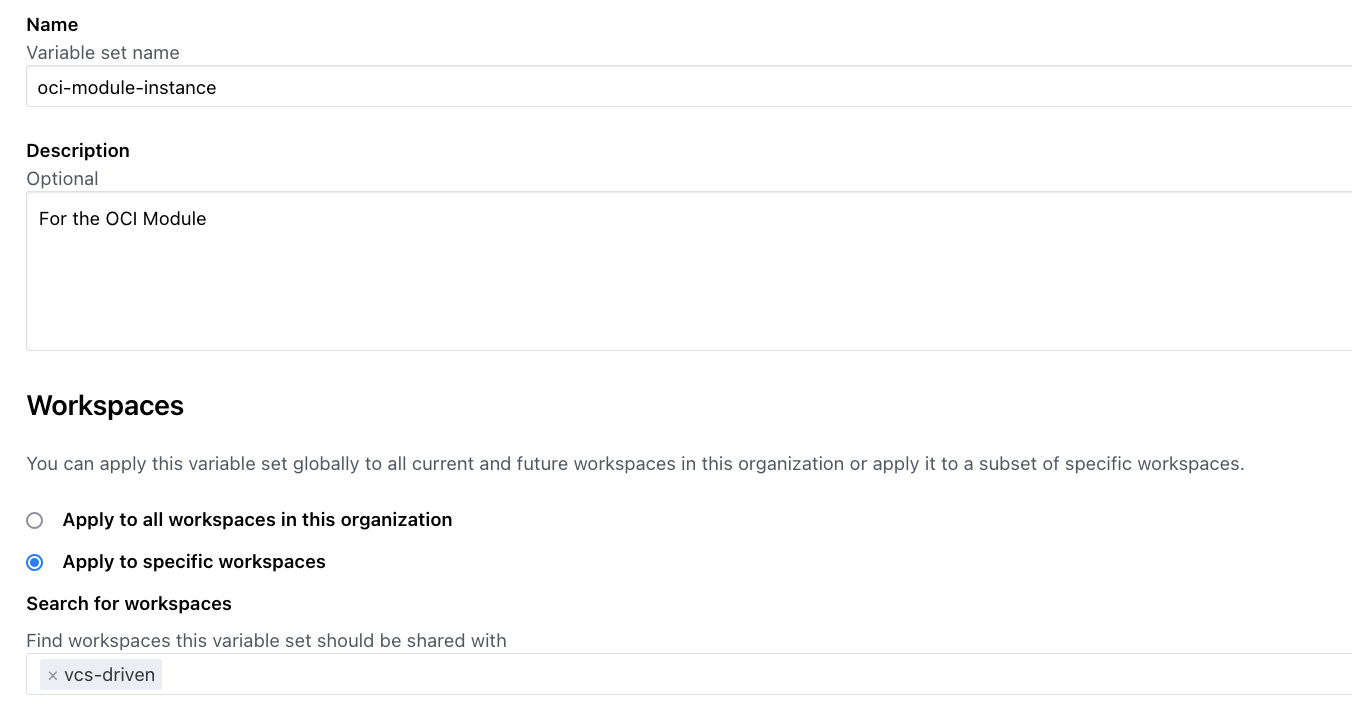Image resolution: width=1352 pixels, height=720 pixels.
Task: Click the Workspaces section heading
Action: pyautogui.click(x=105, y=405)
